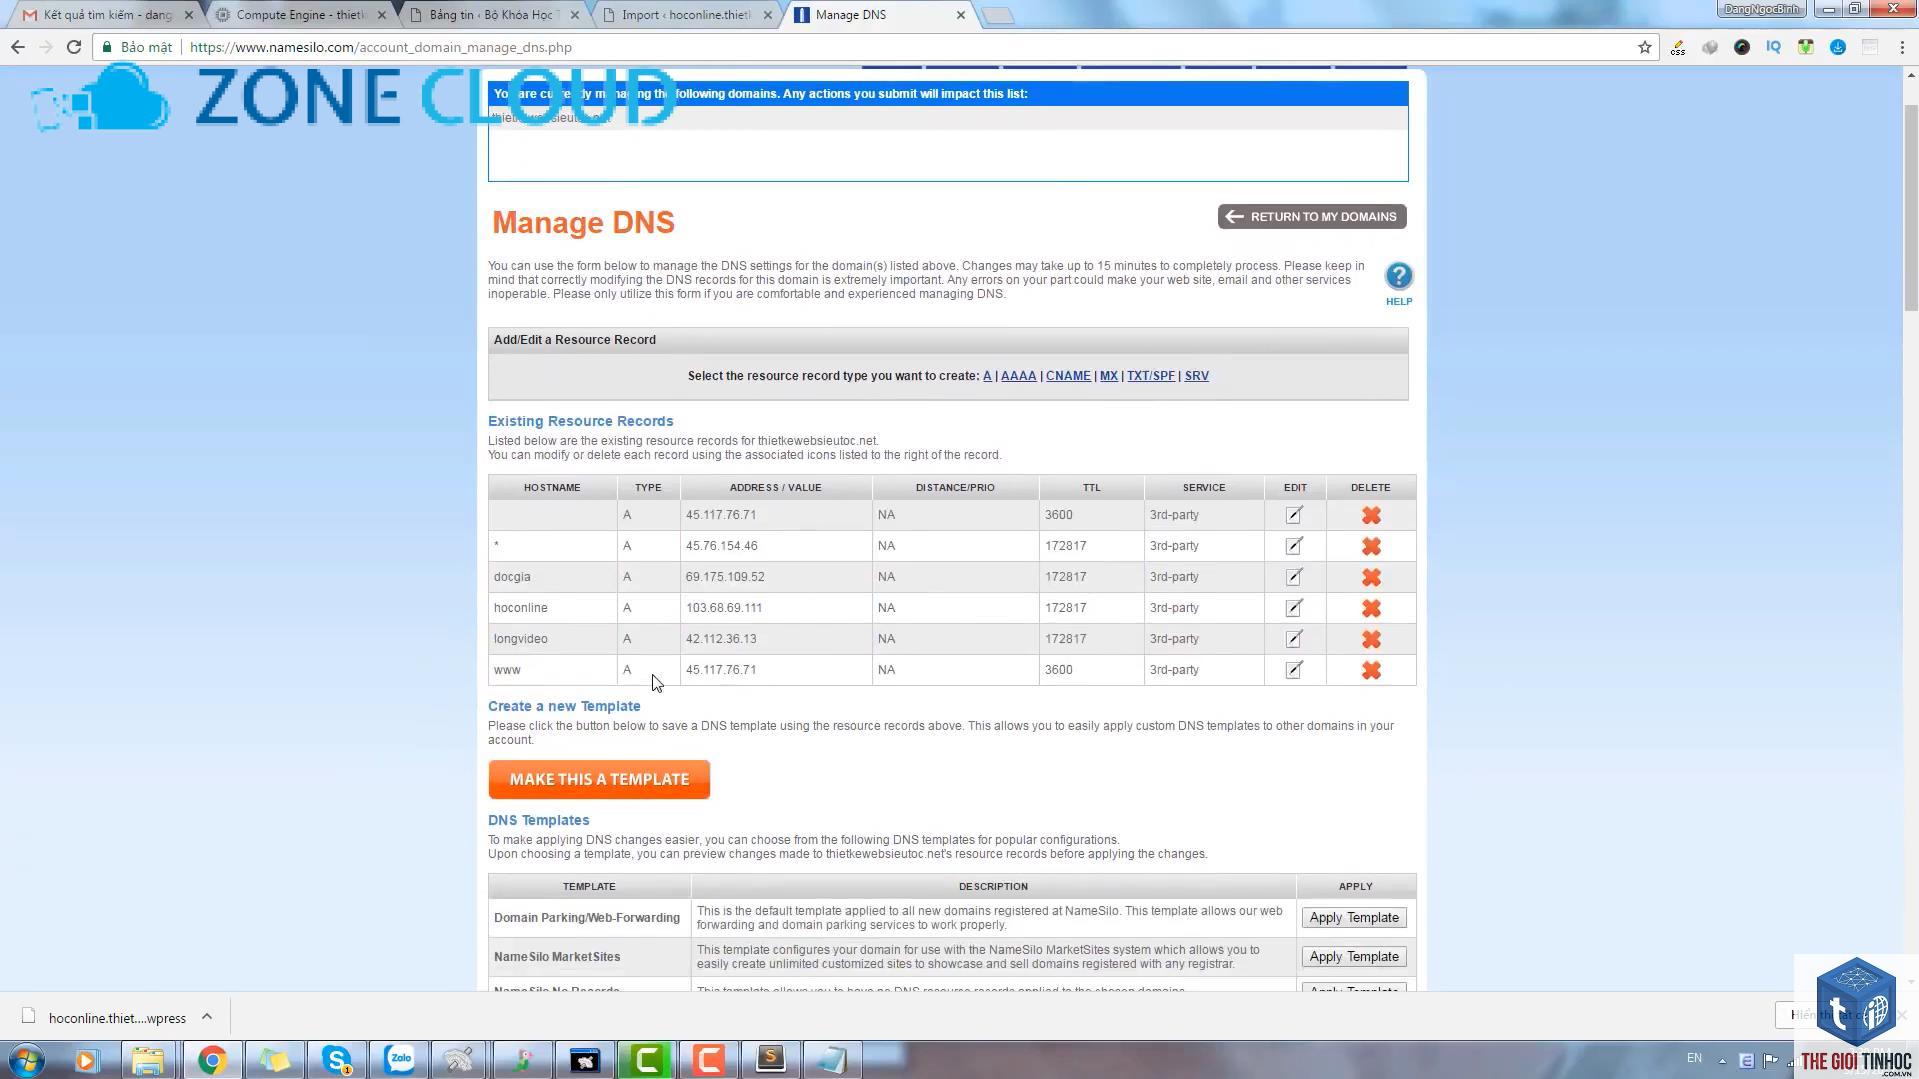Open the CSS pencil extension
Image resolution: width=1919 pixels, height=1079 pixels.
[x=1678, y=47]
